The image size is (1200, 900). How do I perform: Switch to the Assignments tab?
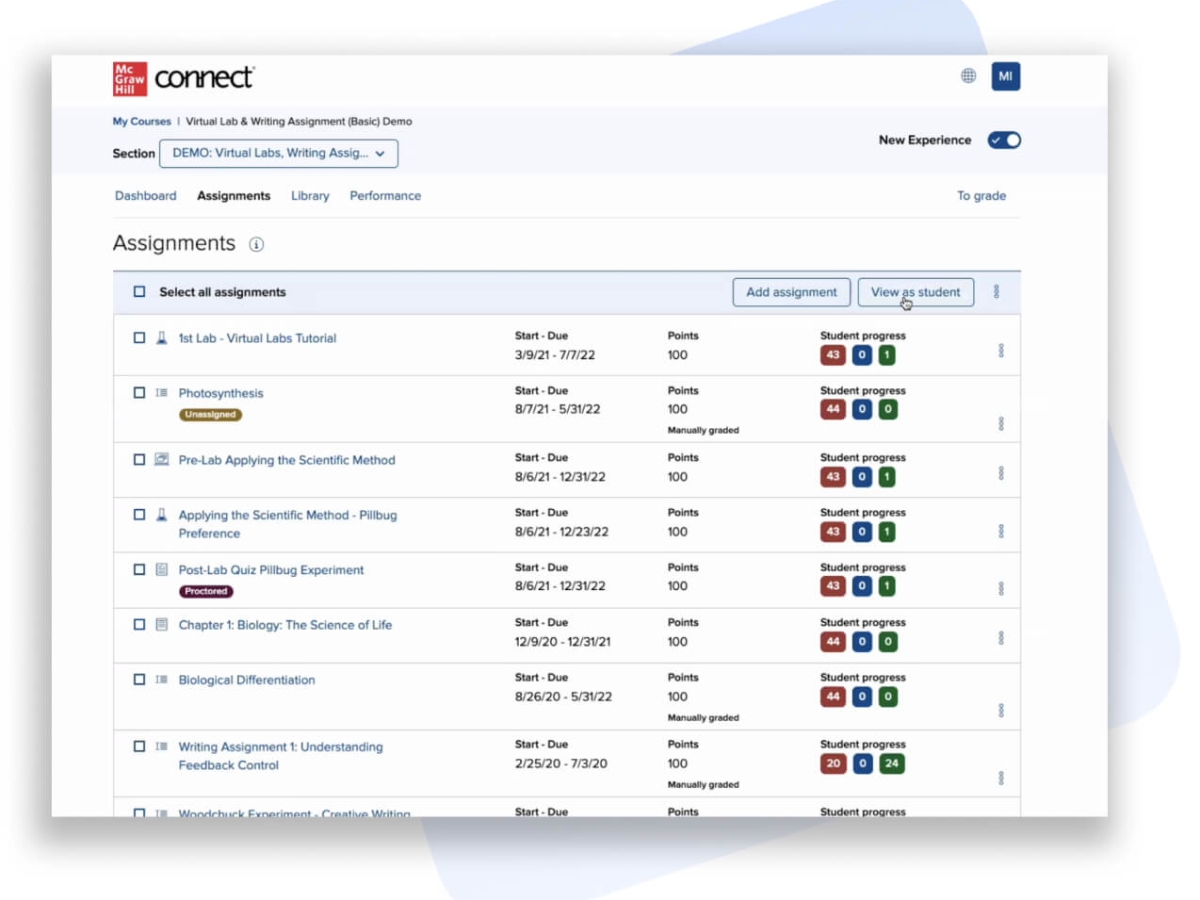(x=234, y=196)
